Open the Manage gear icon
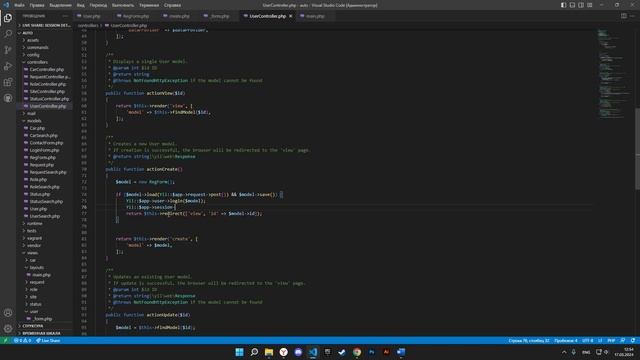Image resolution: width=640 pixels, height=360 pixels. point(8,329)
